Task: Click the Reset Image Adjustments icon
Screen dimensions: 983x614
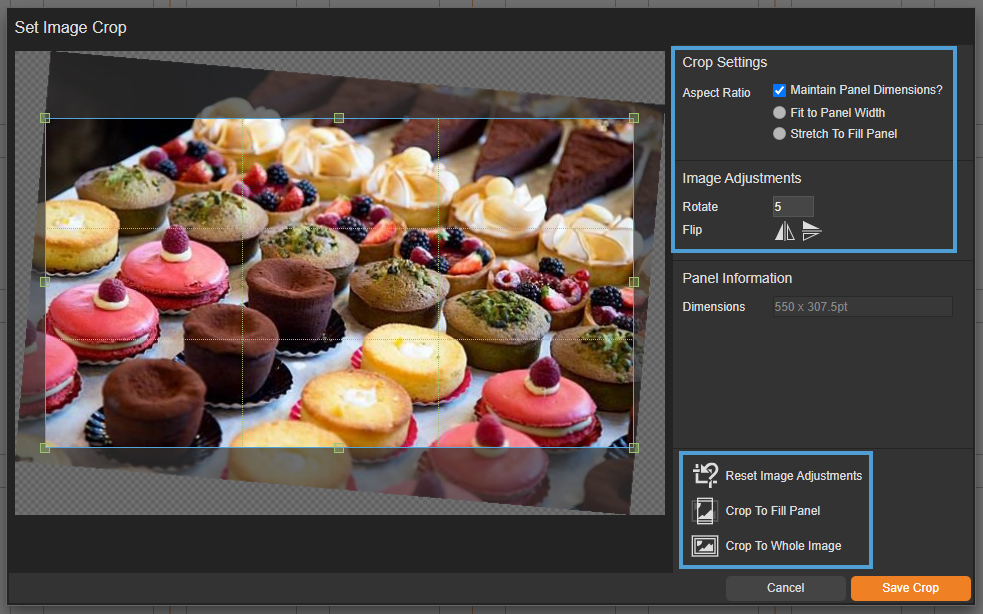Action: [706, 475]
